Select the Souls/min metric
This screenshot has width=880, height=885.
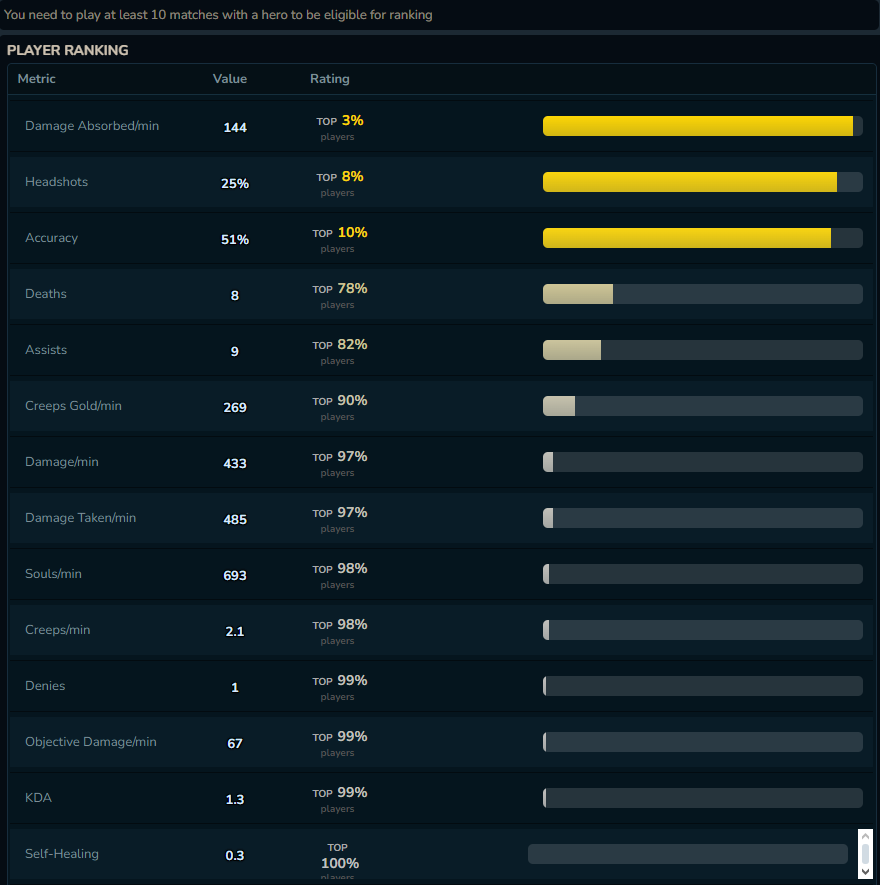pyautogui.click(x=53, y=574)
